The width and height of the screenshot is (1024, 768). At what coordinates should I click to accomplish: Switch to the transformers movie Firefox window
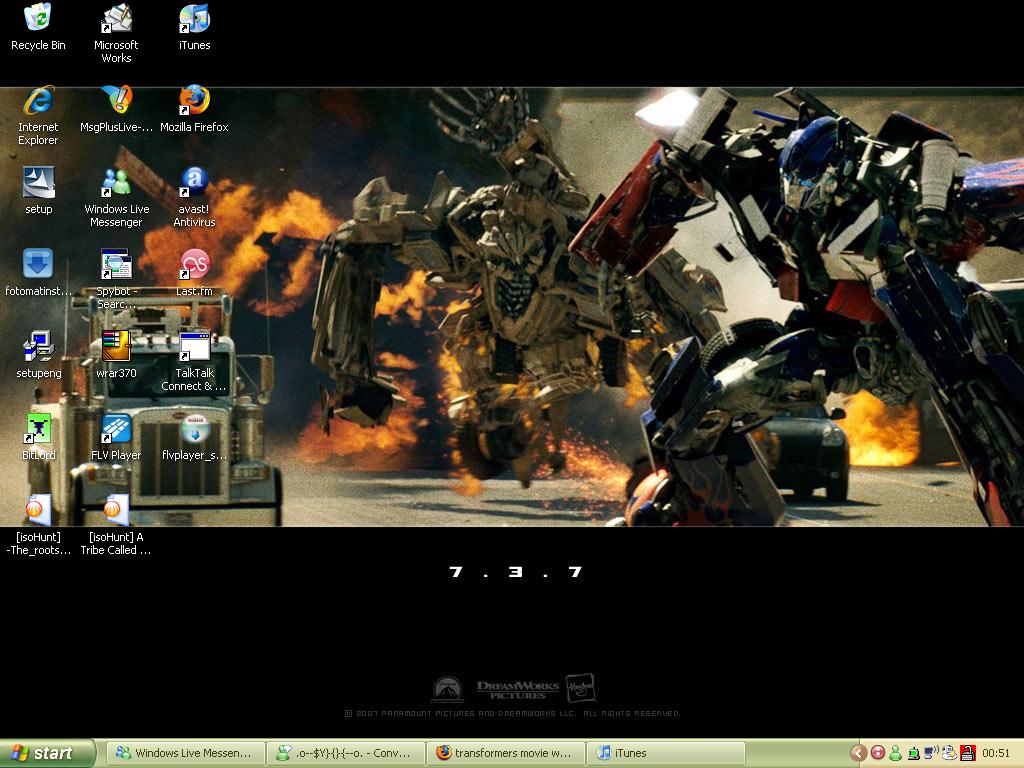505,753
